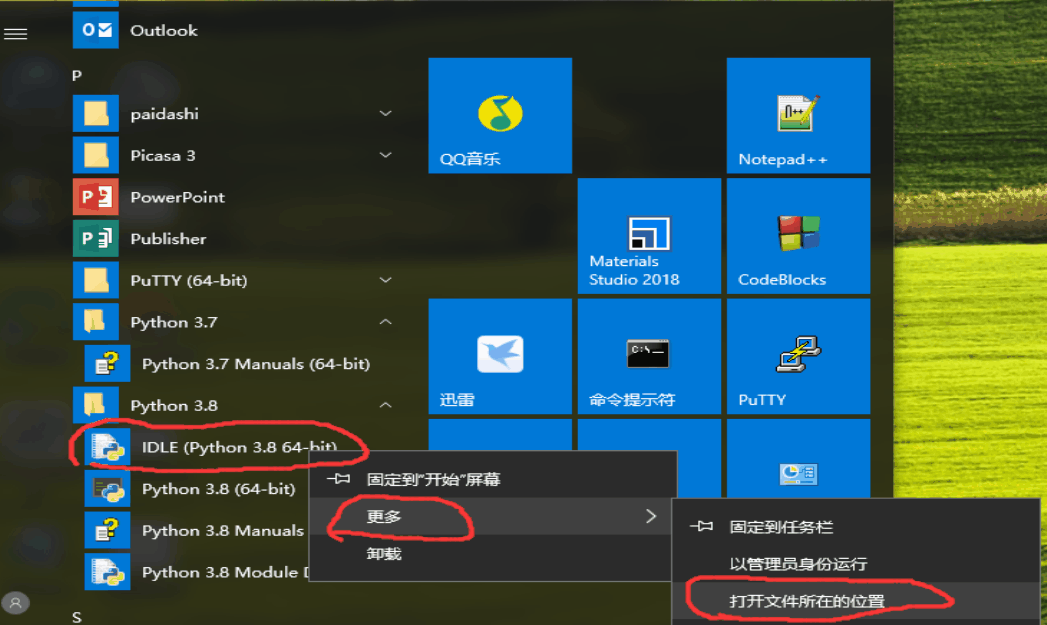
Task: Launch Materials Studio 2018 tile
Action: 649,236
